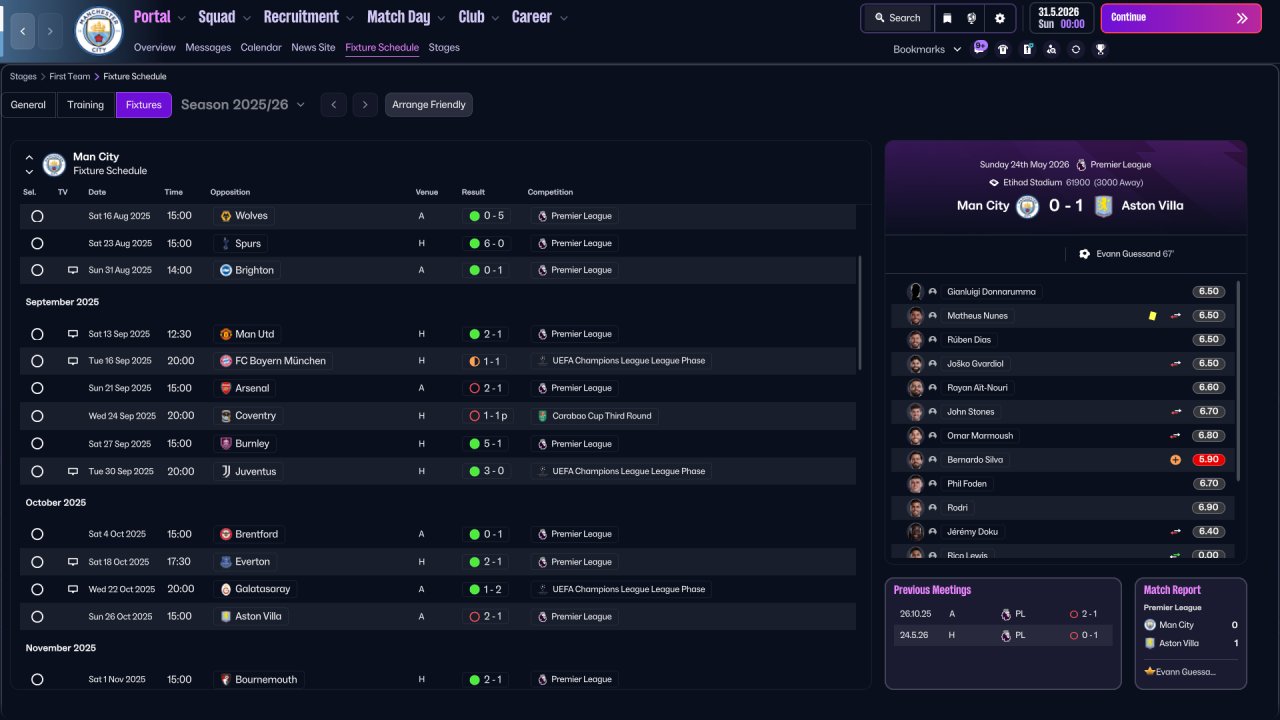Click the up chevron beside Man City schedule
Viewport: 1280px width, 720px height.
(29, 157)
